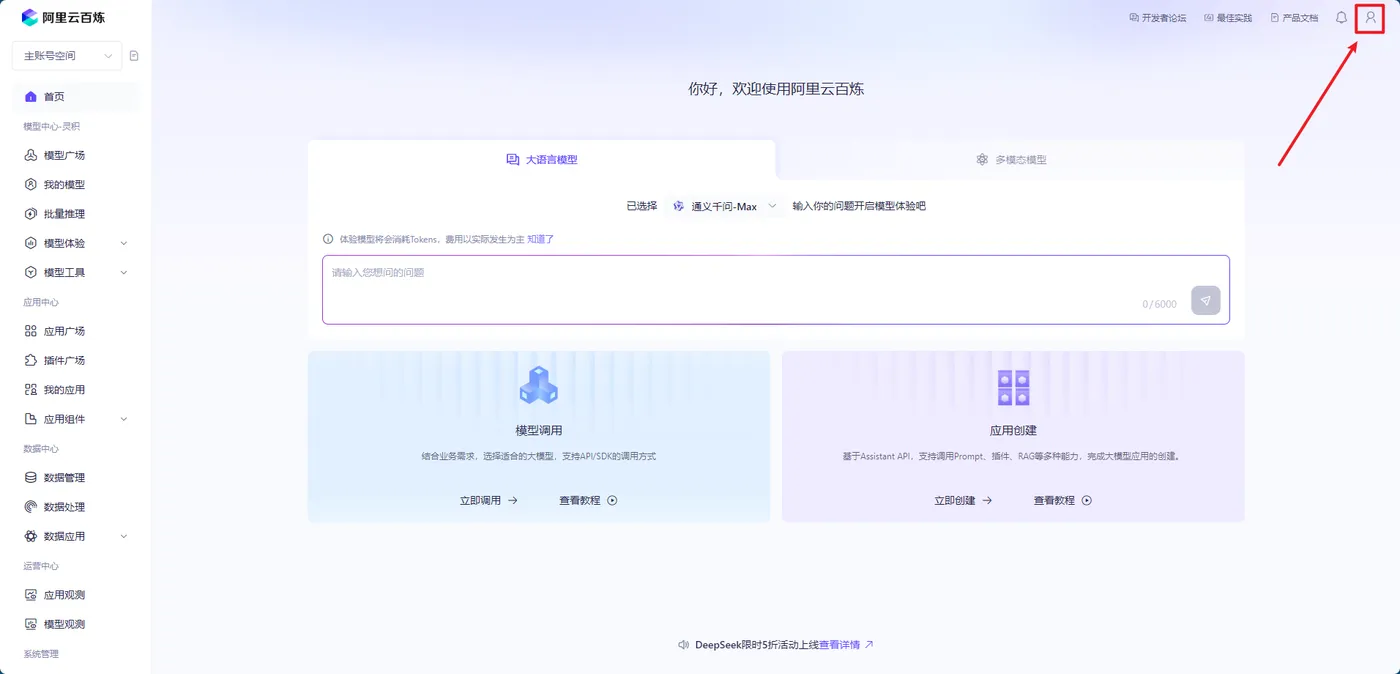Dismiss the token notice with 知道了

click(540, 239)
